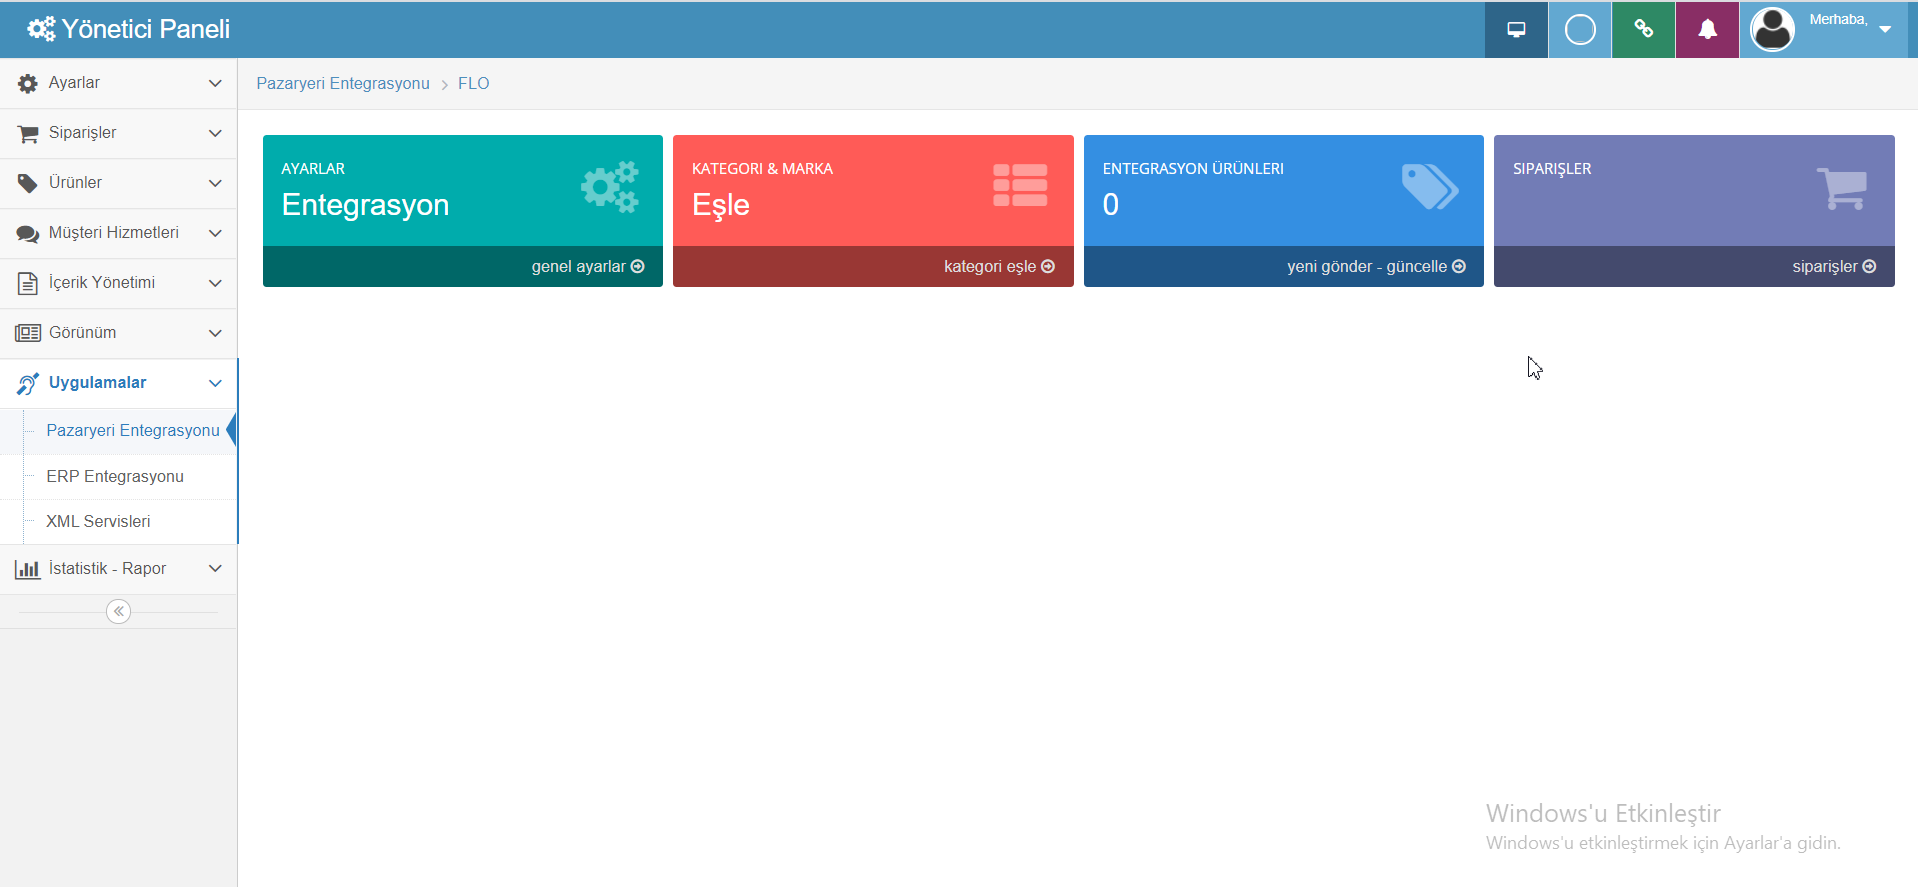Click the Ürünler tag icon in sidebar
Image resolution: width=1918 pixels, height=887 pixels.
tap(28, 183)
